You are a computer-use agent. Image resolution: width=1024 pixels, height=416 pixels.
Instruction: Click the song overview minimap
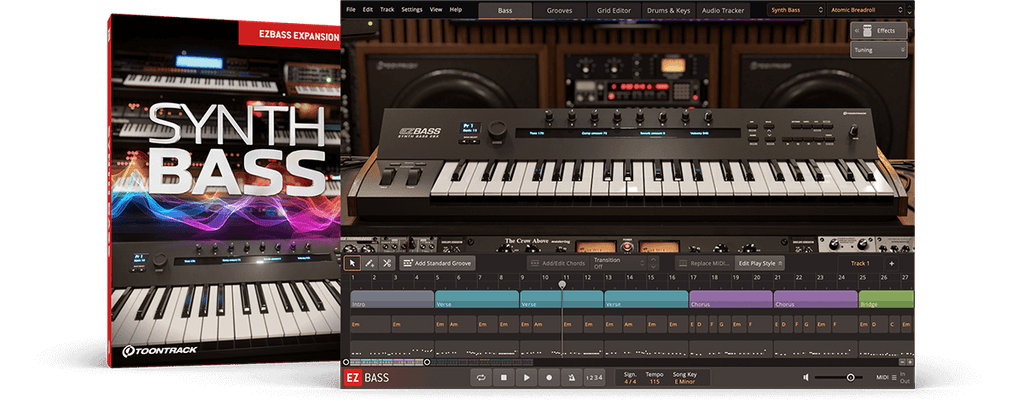click(x=441, y=362)
